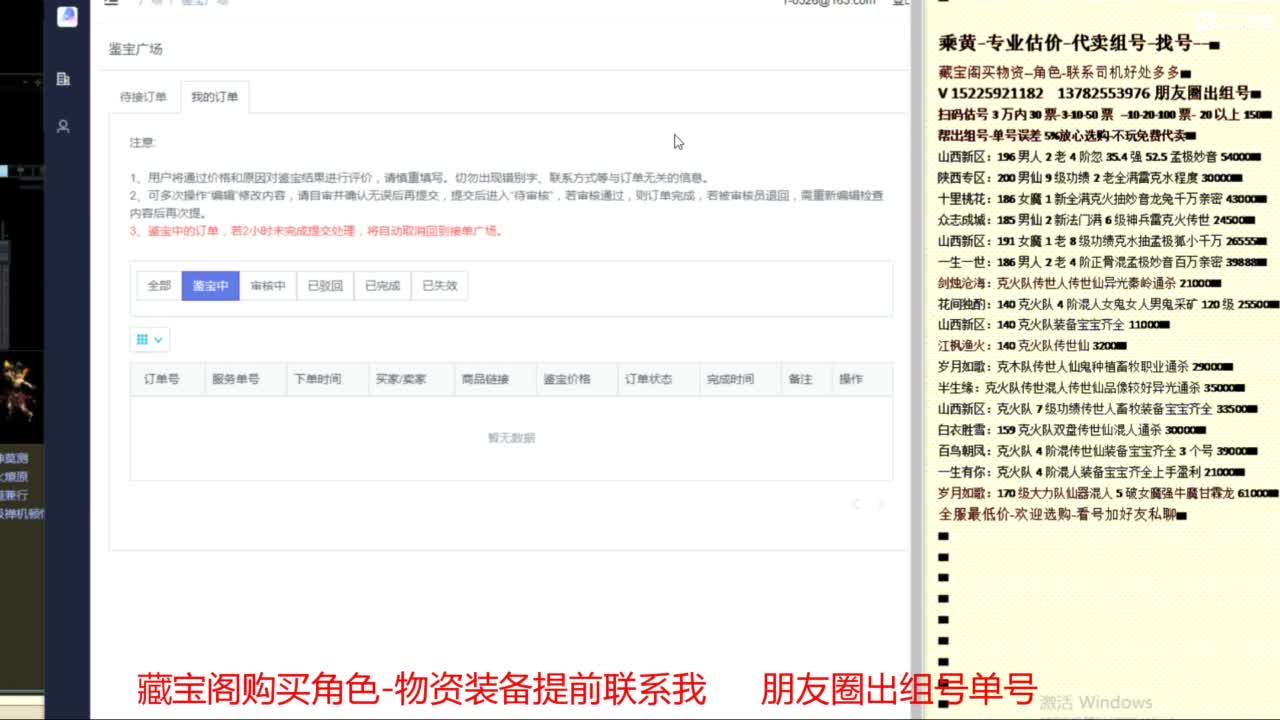Click the red note about 2小时 auto-cancel
Image resolution: width=1280 pixels, height=720 pixels.
(x=316, y=231)
